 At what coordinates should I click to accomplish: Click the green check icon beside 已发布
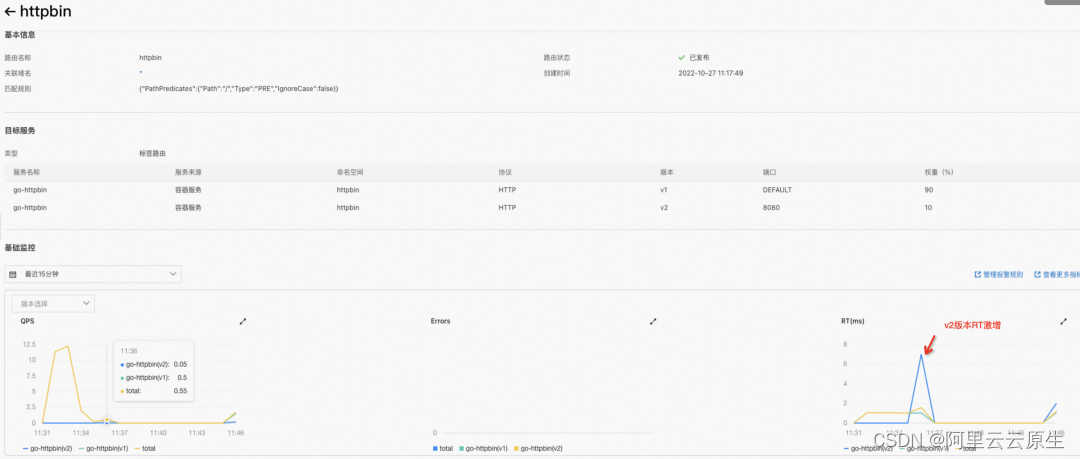(682, 58)
